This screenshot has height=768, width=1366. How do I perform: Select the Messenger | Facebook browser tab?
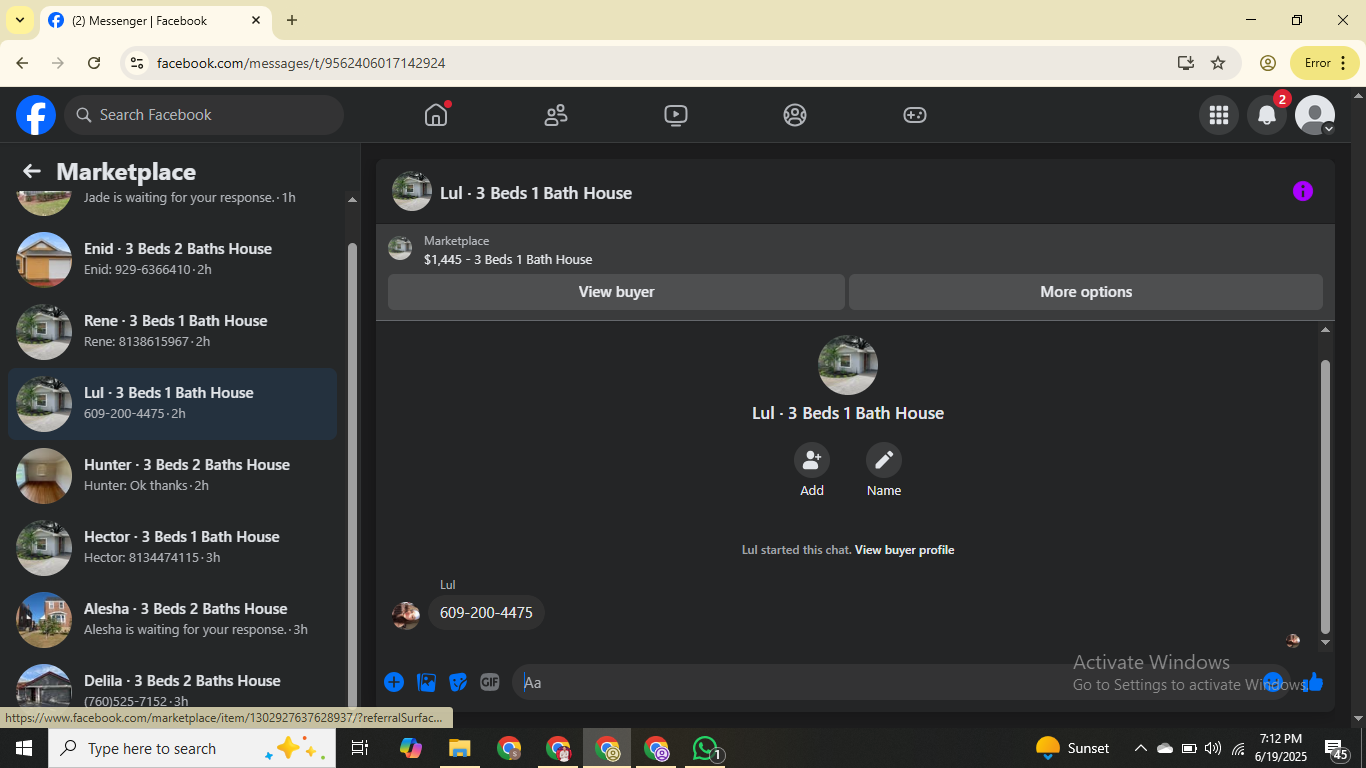point(156,20)
